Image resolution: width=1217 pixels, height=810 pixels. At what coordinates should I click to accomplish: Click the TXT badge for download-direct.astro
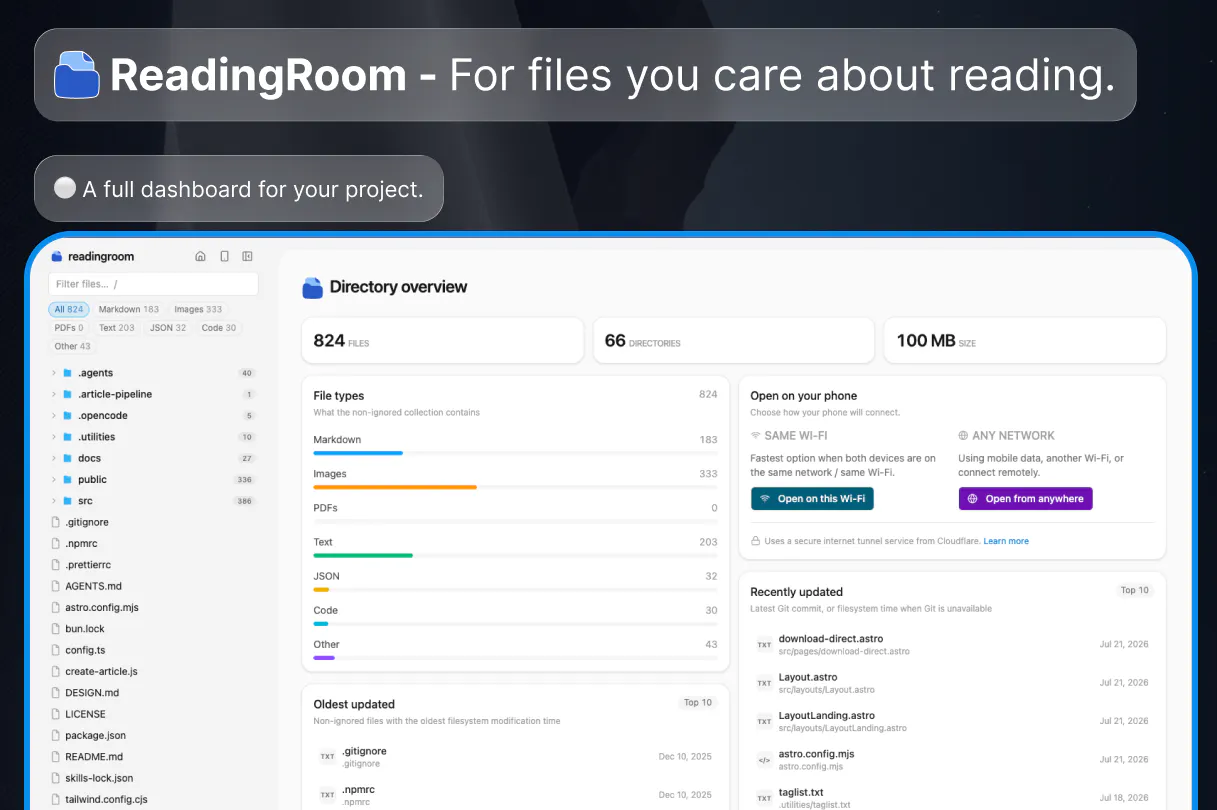click(x=764, y=645)
